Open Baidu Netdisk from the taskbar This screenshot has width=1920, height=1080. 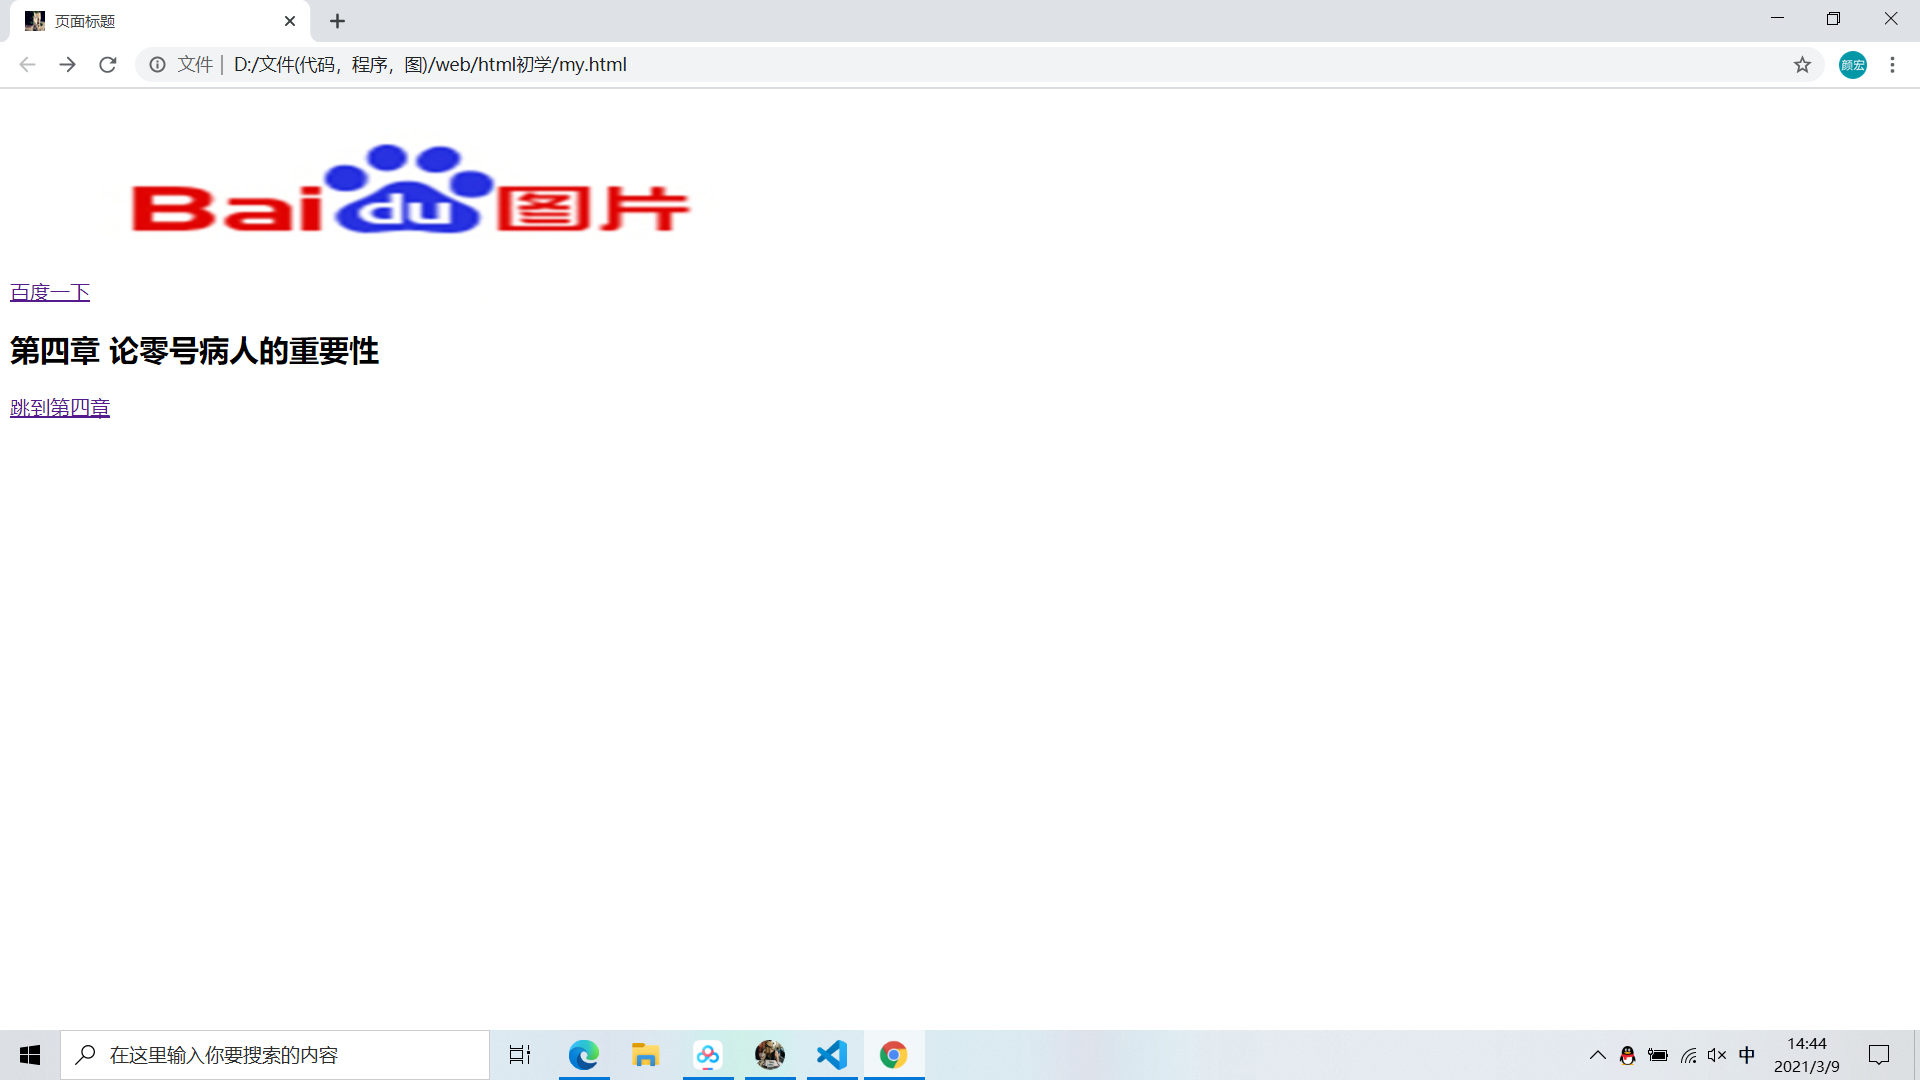tap(708, 1055)
